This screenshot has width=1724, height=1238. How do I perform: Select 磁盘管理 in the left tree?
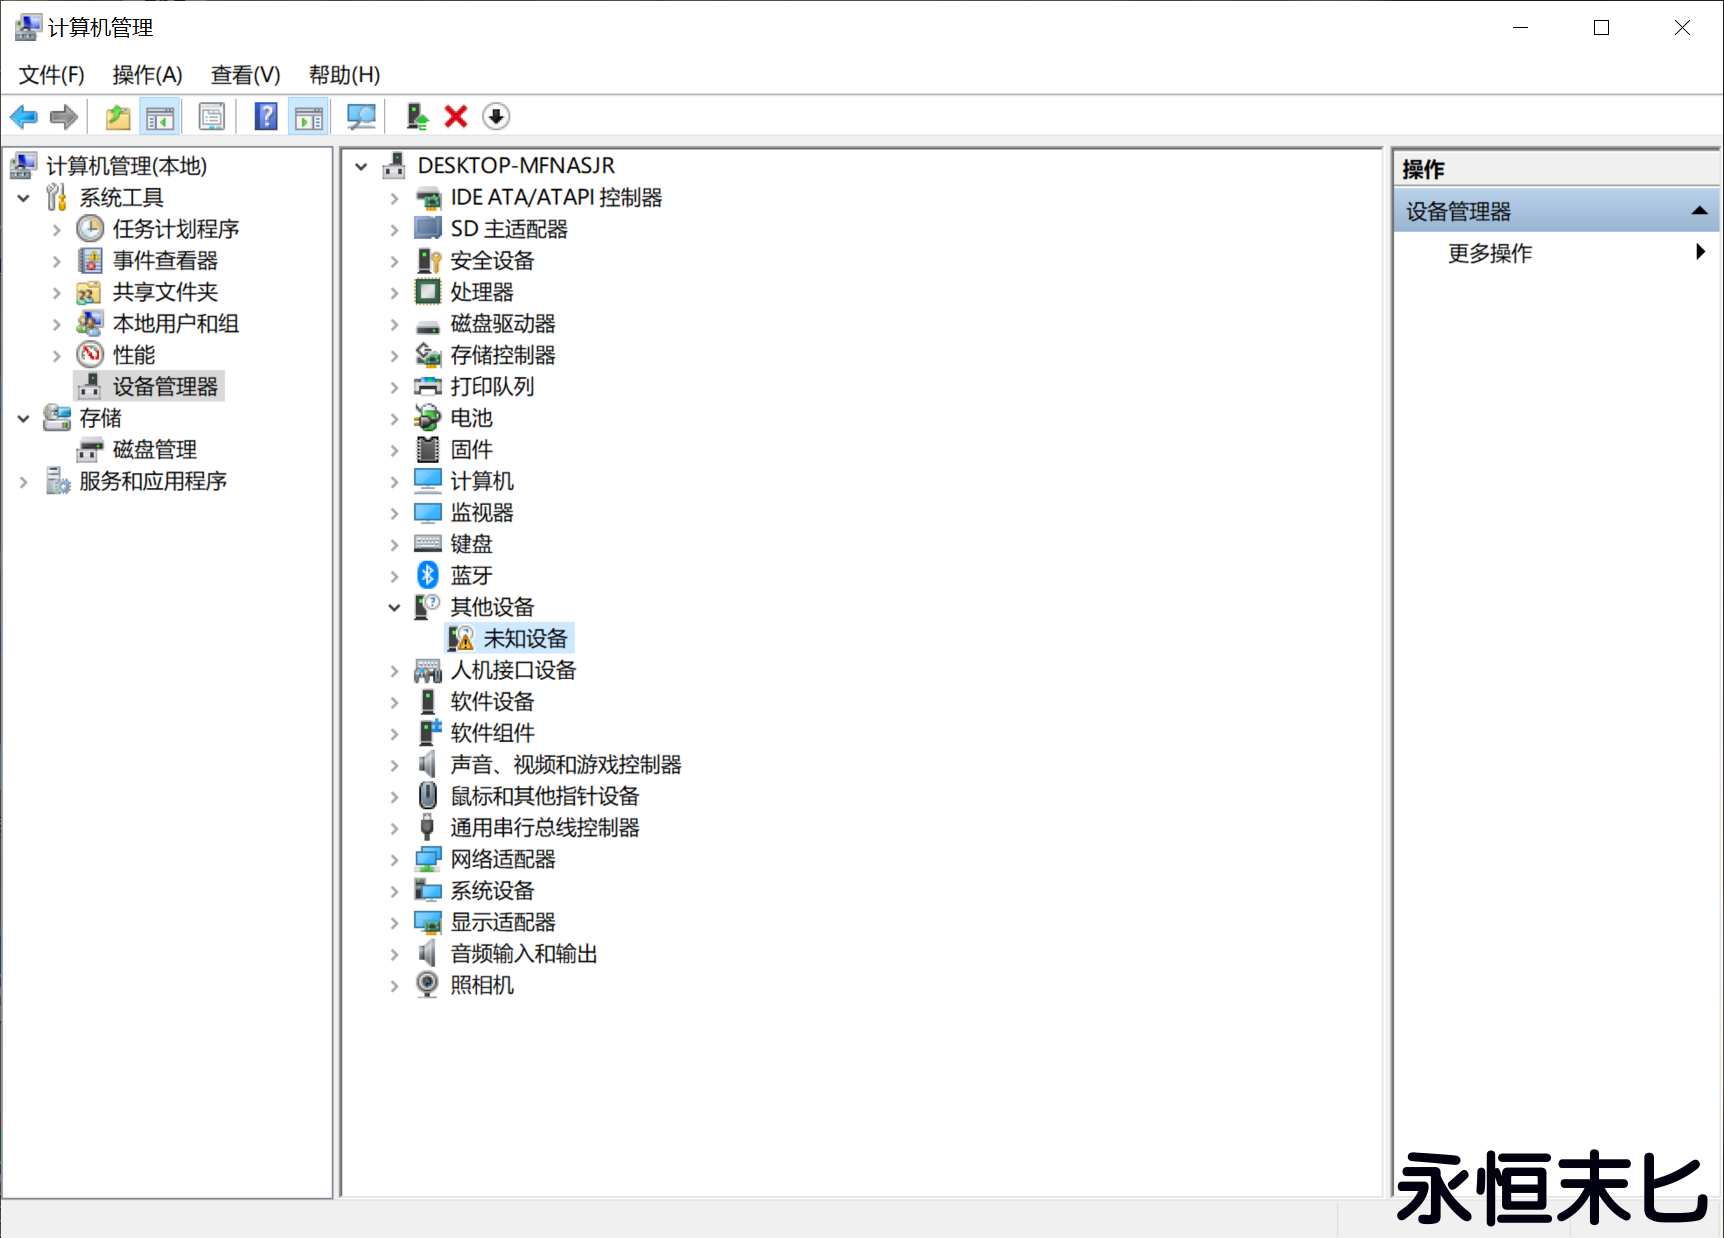tap(154, 448)
